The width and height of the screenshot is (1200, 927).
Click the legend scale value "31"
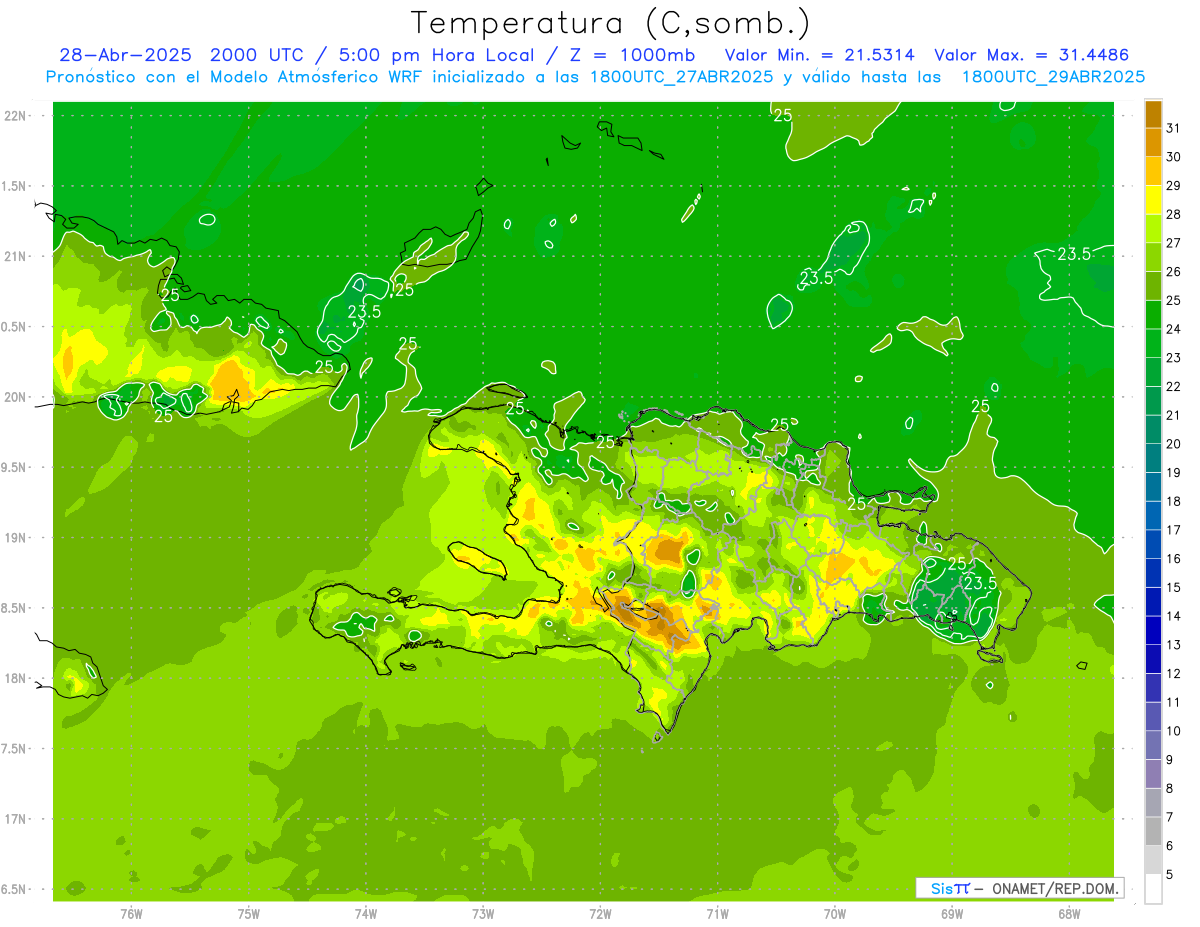(x=1174, y=128)
